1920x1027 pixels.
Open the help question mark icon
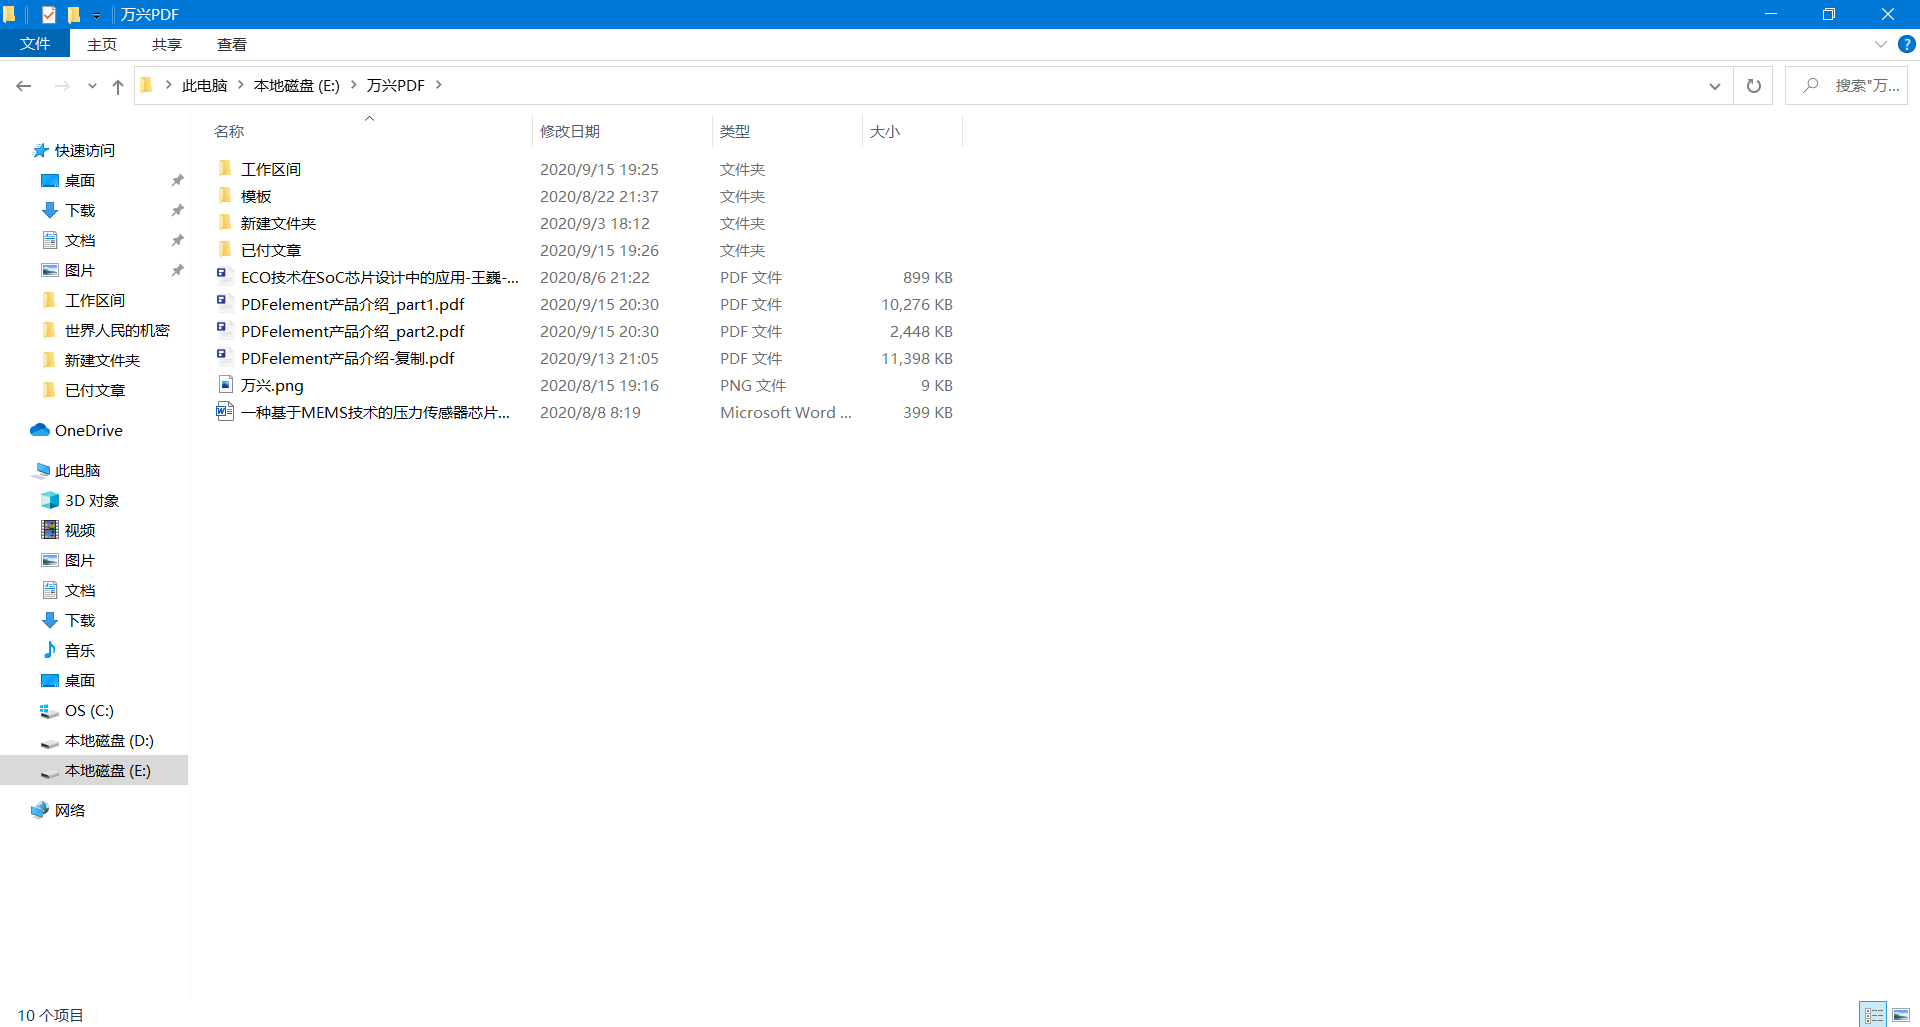click(1907, 44)
